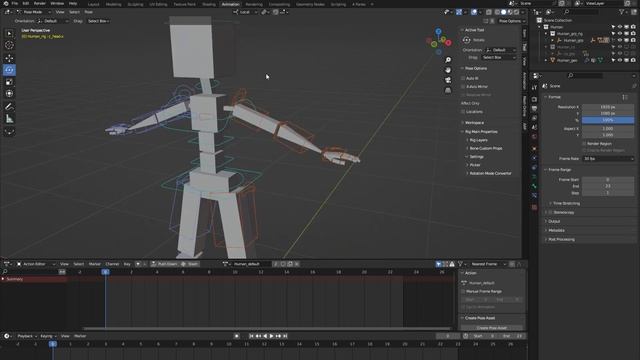Select the Rotate tool in left toolbar
Screen dimensions: 640x360
coord(9,70)
